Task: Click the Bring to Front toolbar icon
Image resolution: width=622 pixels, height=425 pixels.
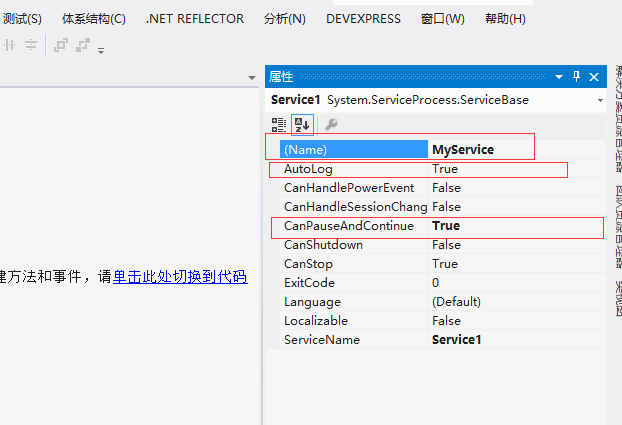Action: point(61,45)
